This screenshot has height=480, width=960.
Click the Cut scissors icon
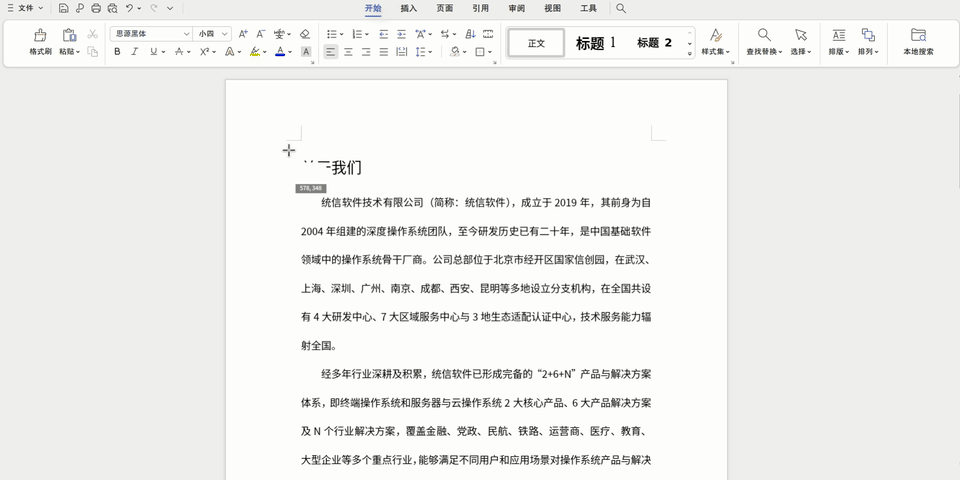(92, 34)
